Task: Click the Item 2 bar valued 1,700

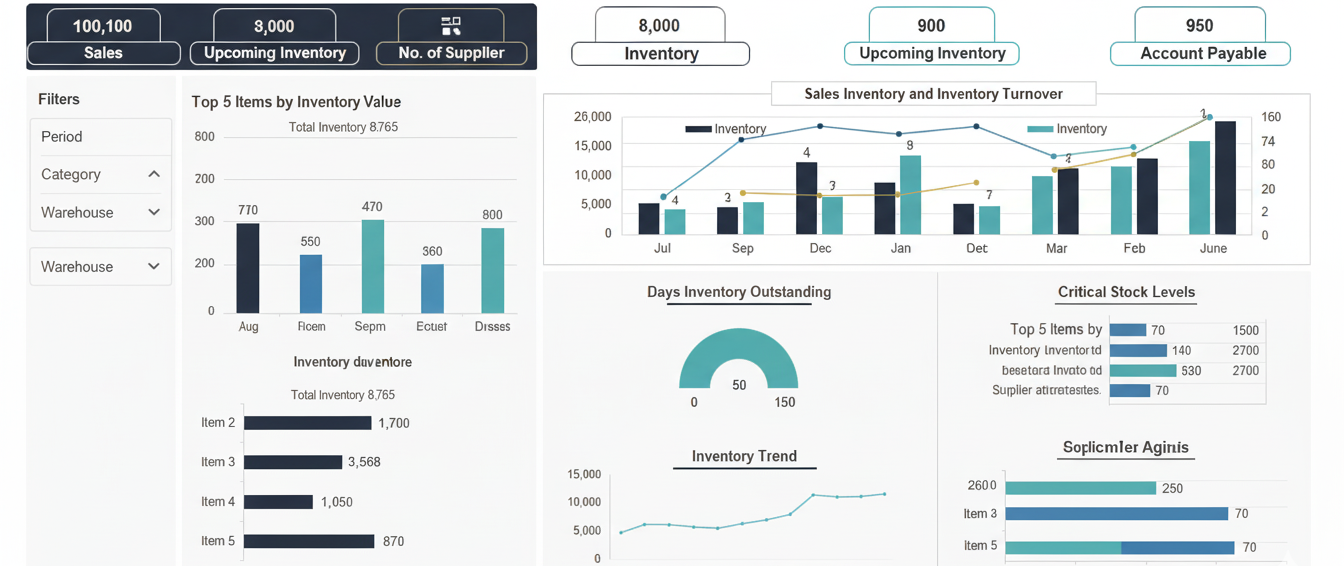Action: point(307,423)
